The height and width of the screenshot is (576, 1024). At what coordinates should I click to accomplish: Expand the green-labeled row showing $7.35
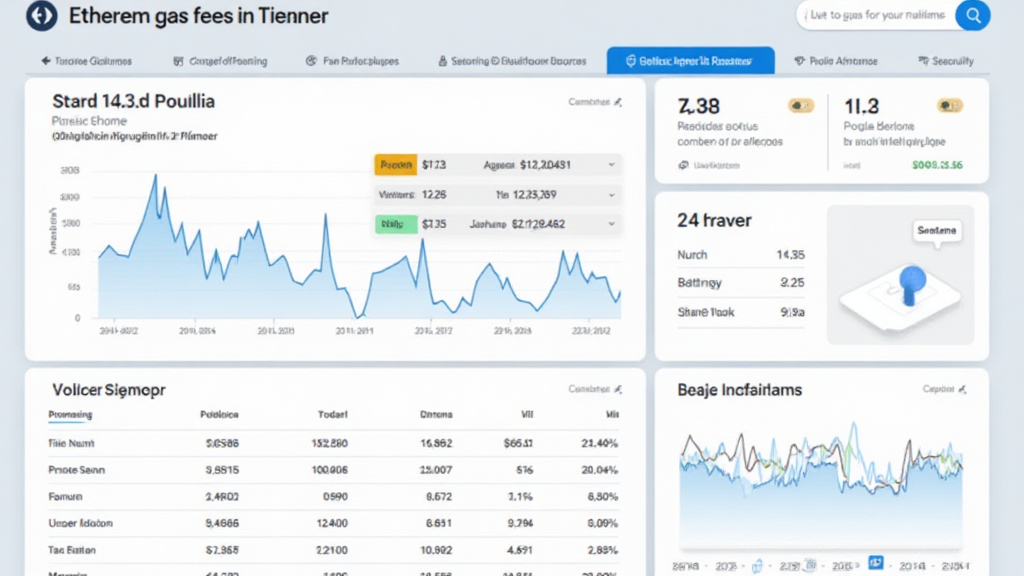(x=611, y=225)
